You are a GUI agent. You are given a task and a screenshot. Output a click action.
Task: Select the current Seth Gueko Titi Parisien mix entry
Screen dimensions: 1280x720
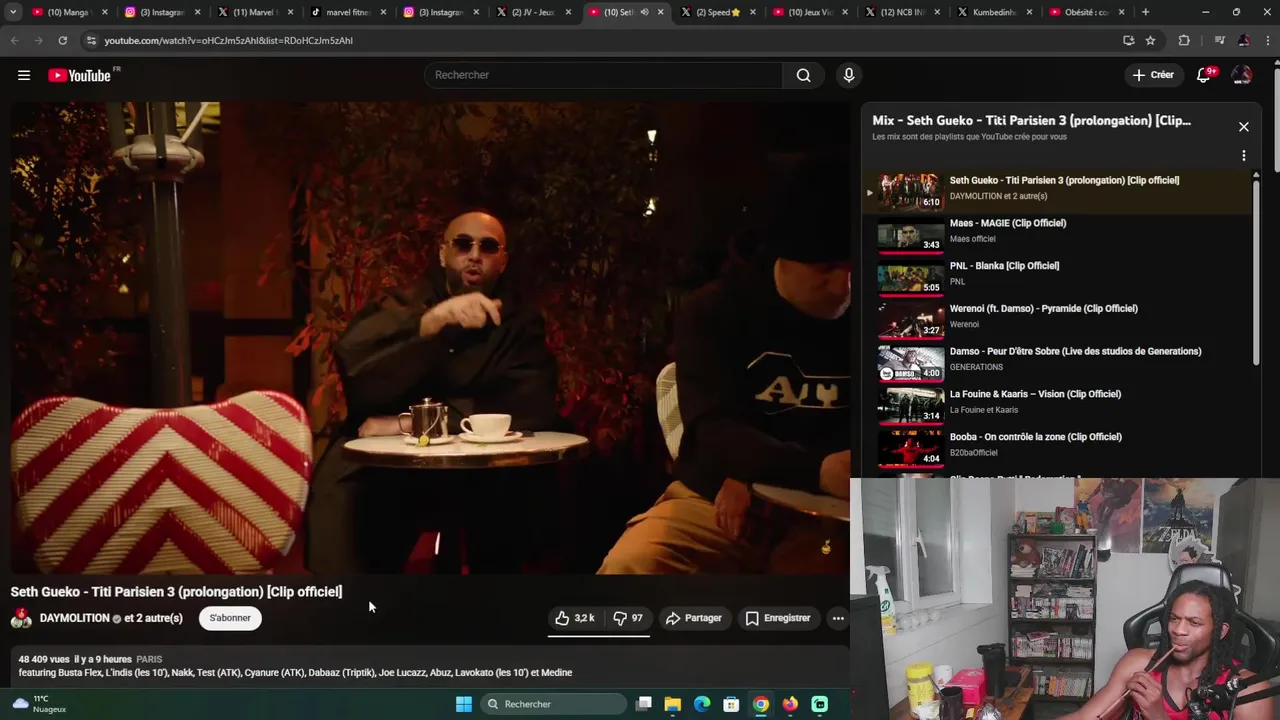click(1059, 190)
